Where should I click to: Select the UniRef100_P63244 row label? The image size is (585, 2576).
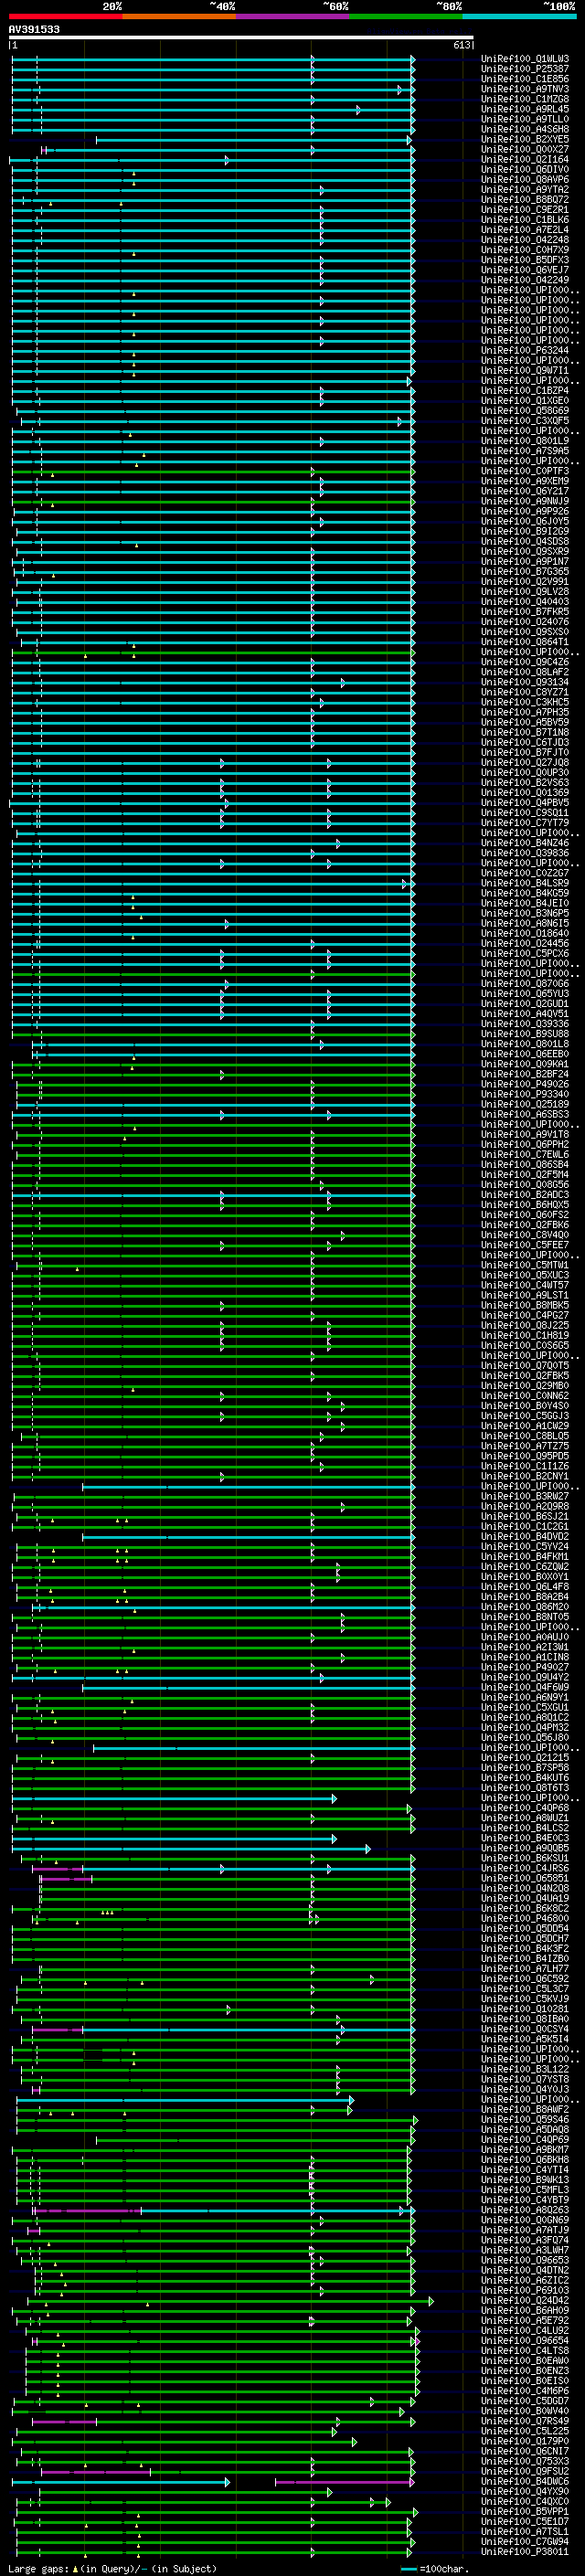coord(525,350)
